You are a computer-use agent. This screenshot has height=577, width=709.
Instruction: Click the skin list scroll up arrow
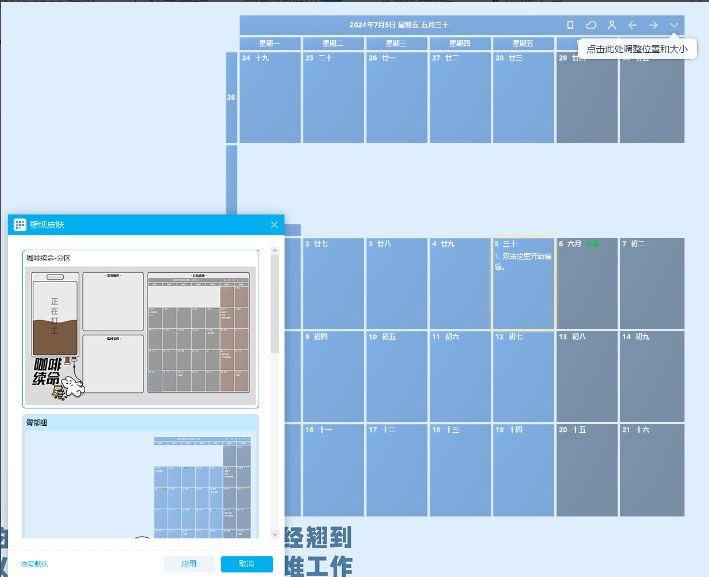click(x=274, y=251)
